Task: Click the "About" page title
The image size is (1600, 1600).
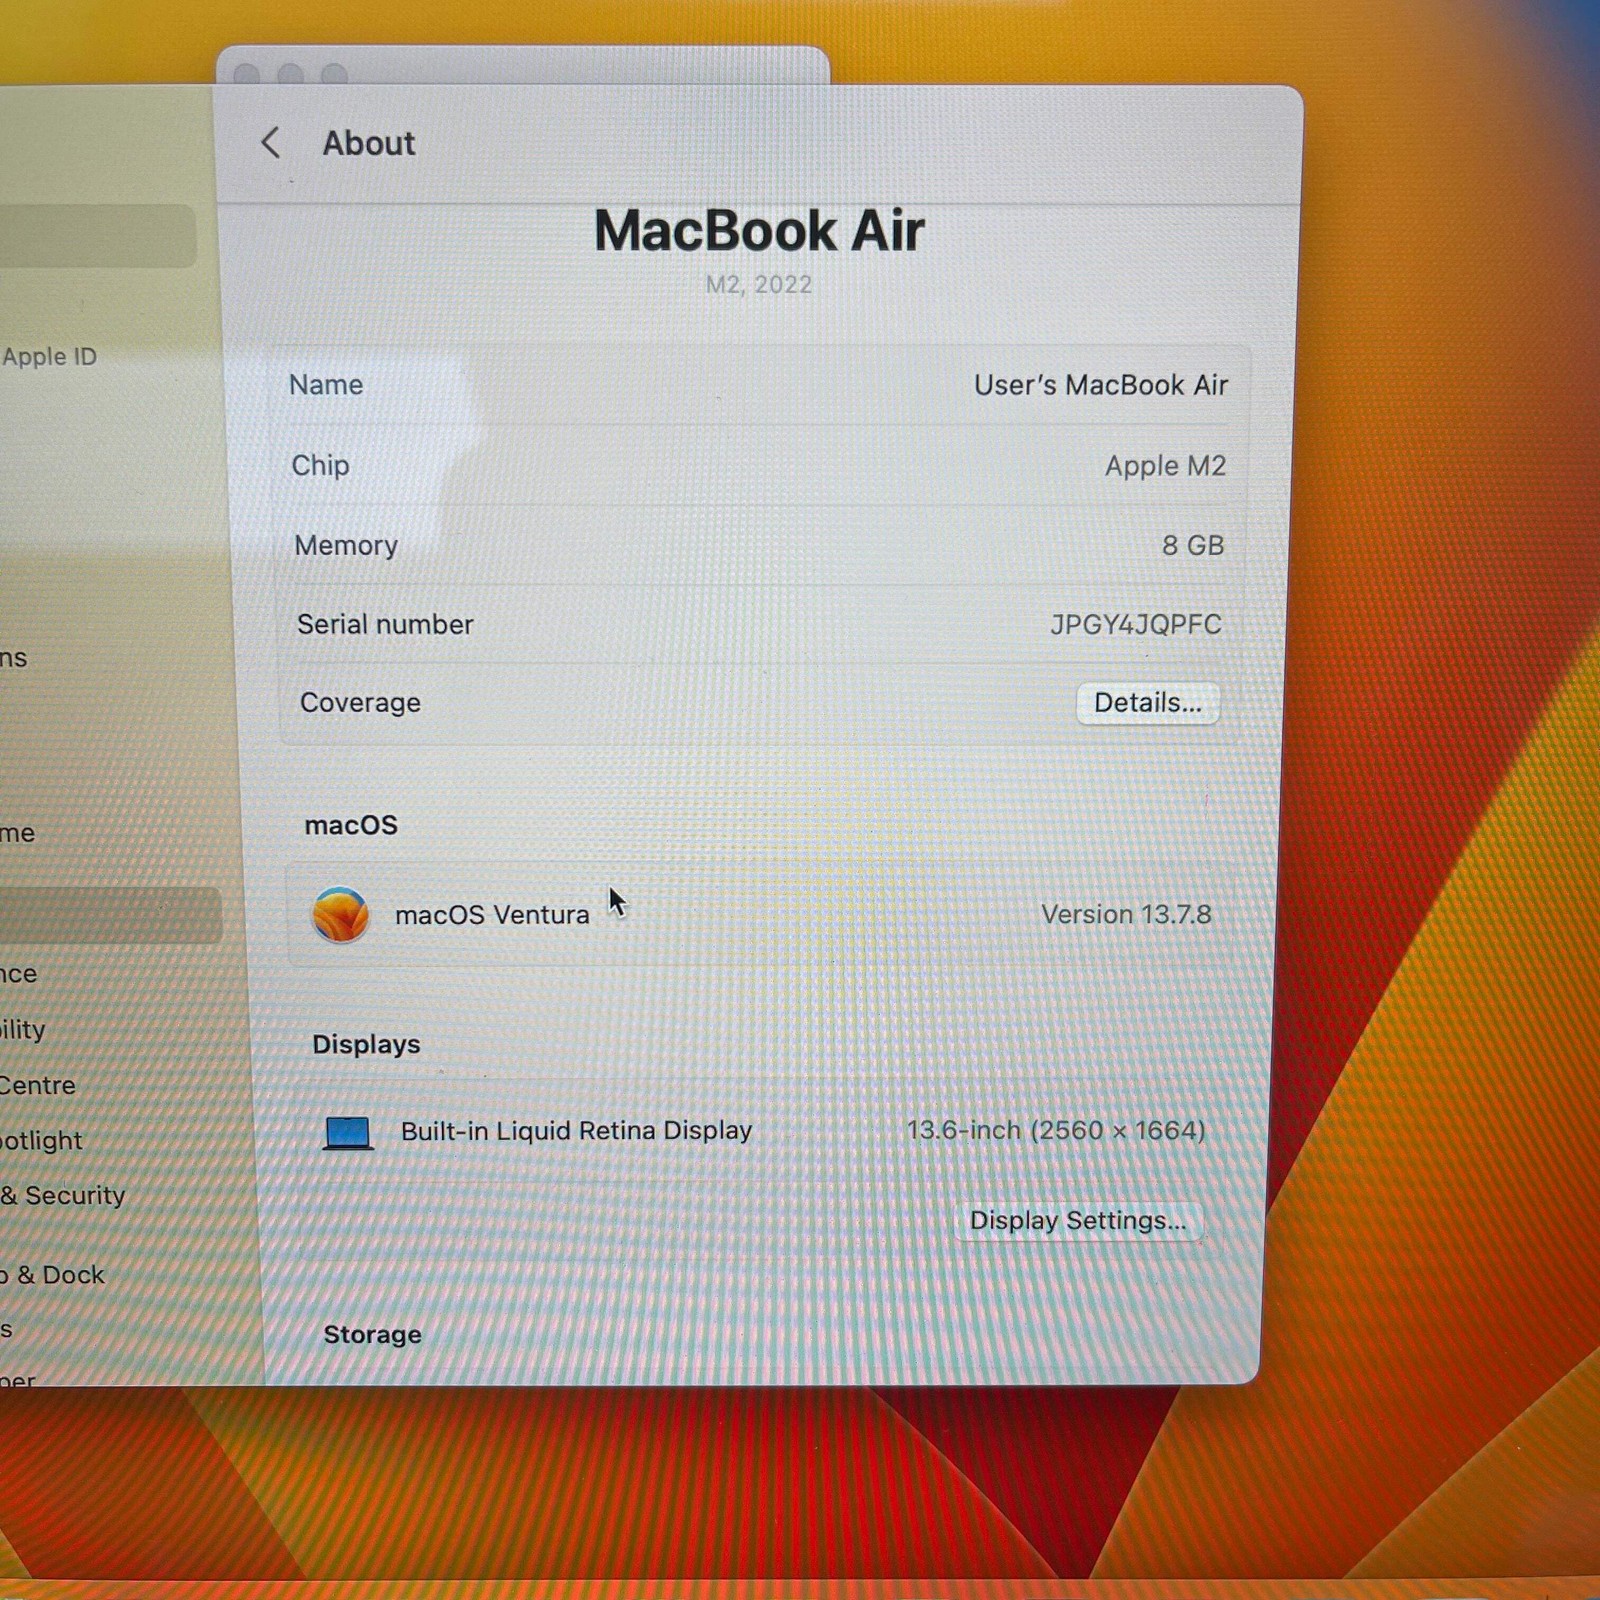Action: coord(368,144)
